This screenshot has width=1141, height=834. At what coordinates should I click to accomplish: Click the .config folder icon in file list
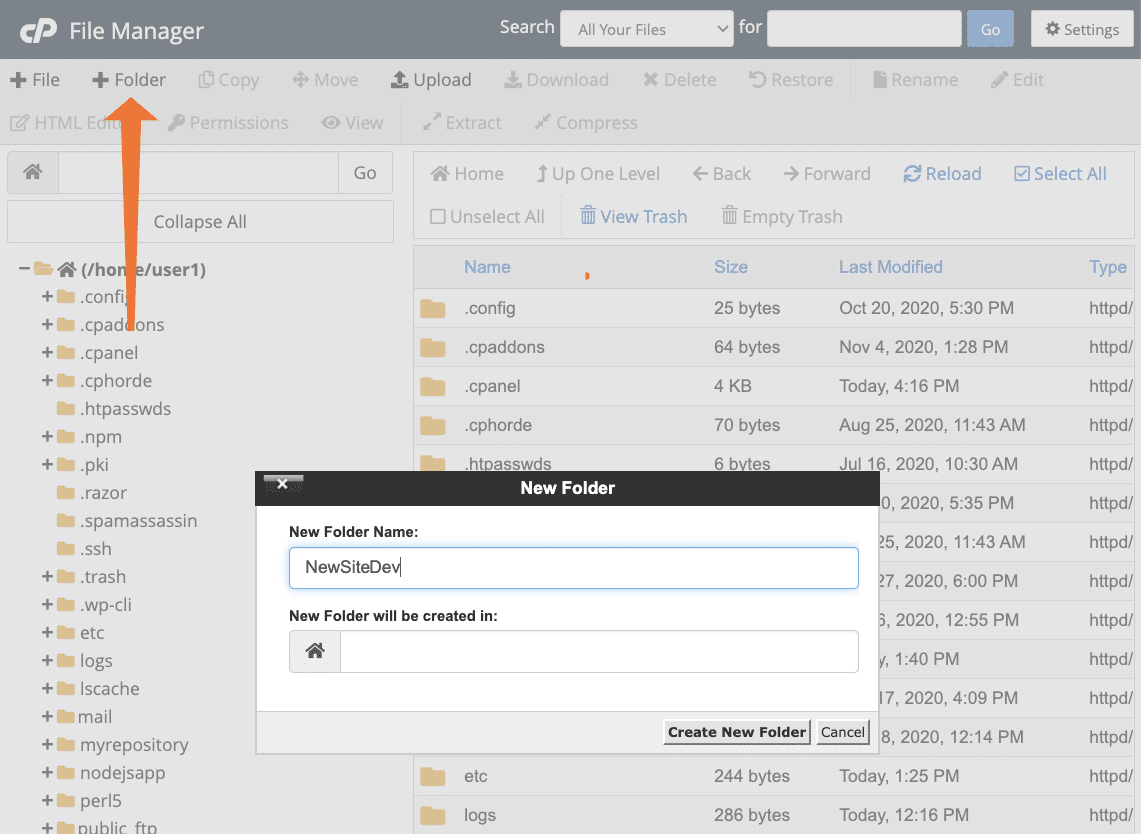pos(433,308)
